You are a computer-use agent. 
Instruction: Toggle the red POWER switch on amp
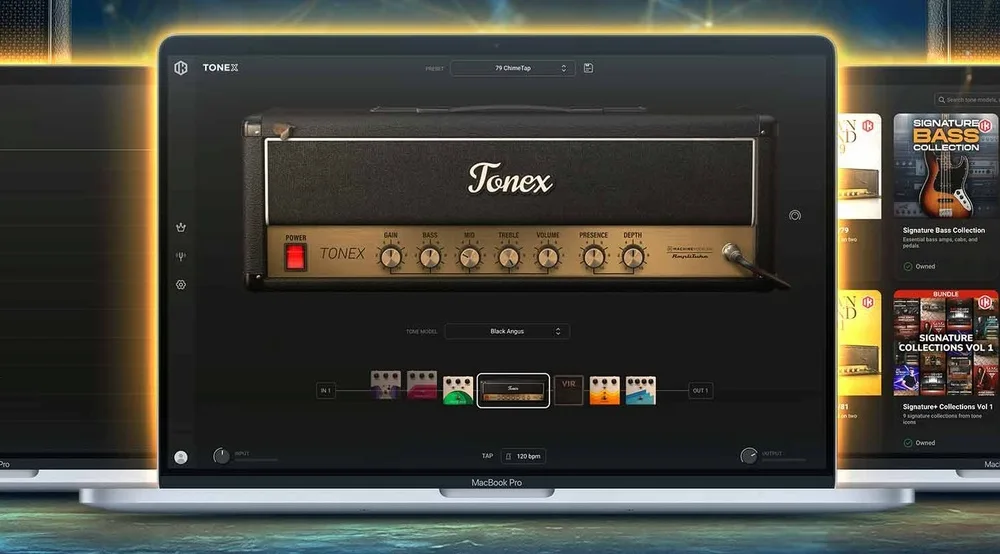tap(295, 257)
